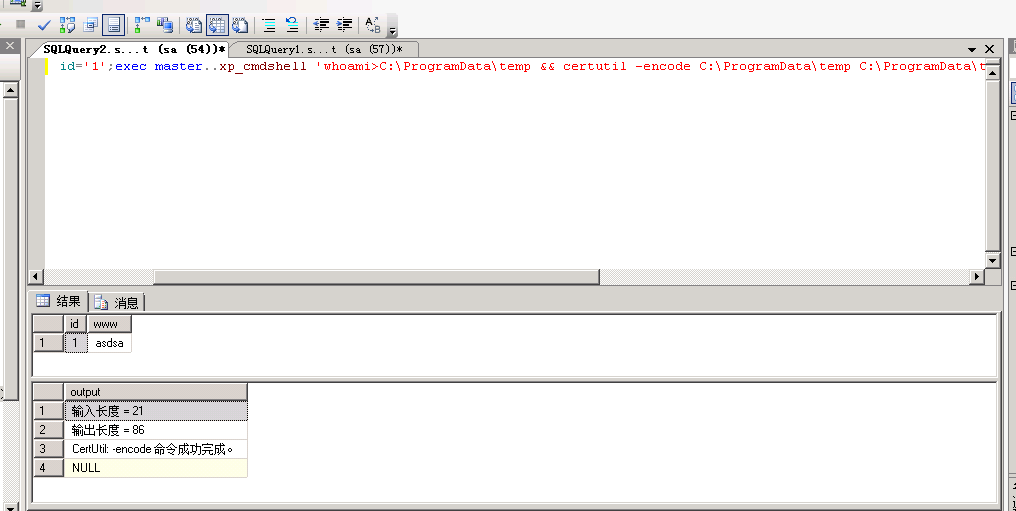Screen dimensions: 1016x511
Task: Click the CertUtil -encode 命令成功完成 cell
Action: [156, 449]
